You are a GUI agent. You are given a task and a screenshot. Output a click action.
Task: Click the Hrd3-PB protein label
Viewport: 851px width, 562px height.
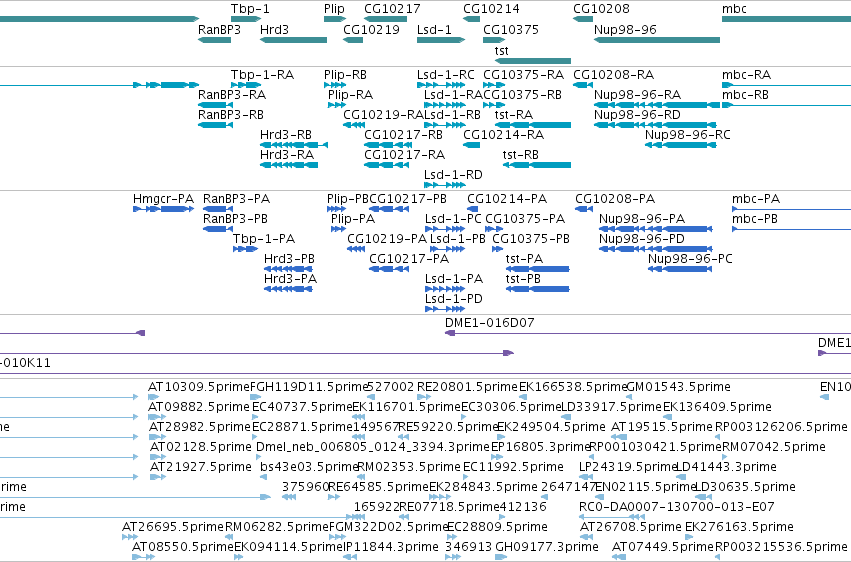[289, 259]
